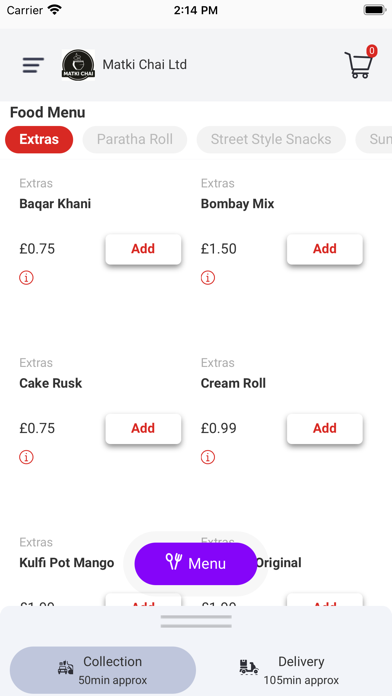Viewport: 392px width, 696px height.
Task: Select the Extras category tab
Action: (39, 139)
